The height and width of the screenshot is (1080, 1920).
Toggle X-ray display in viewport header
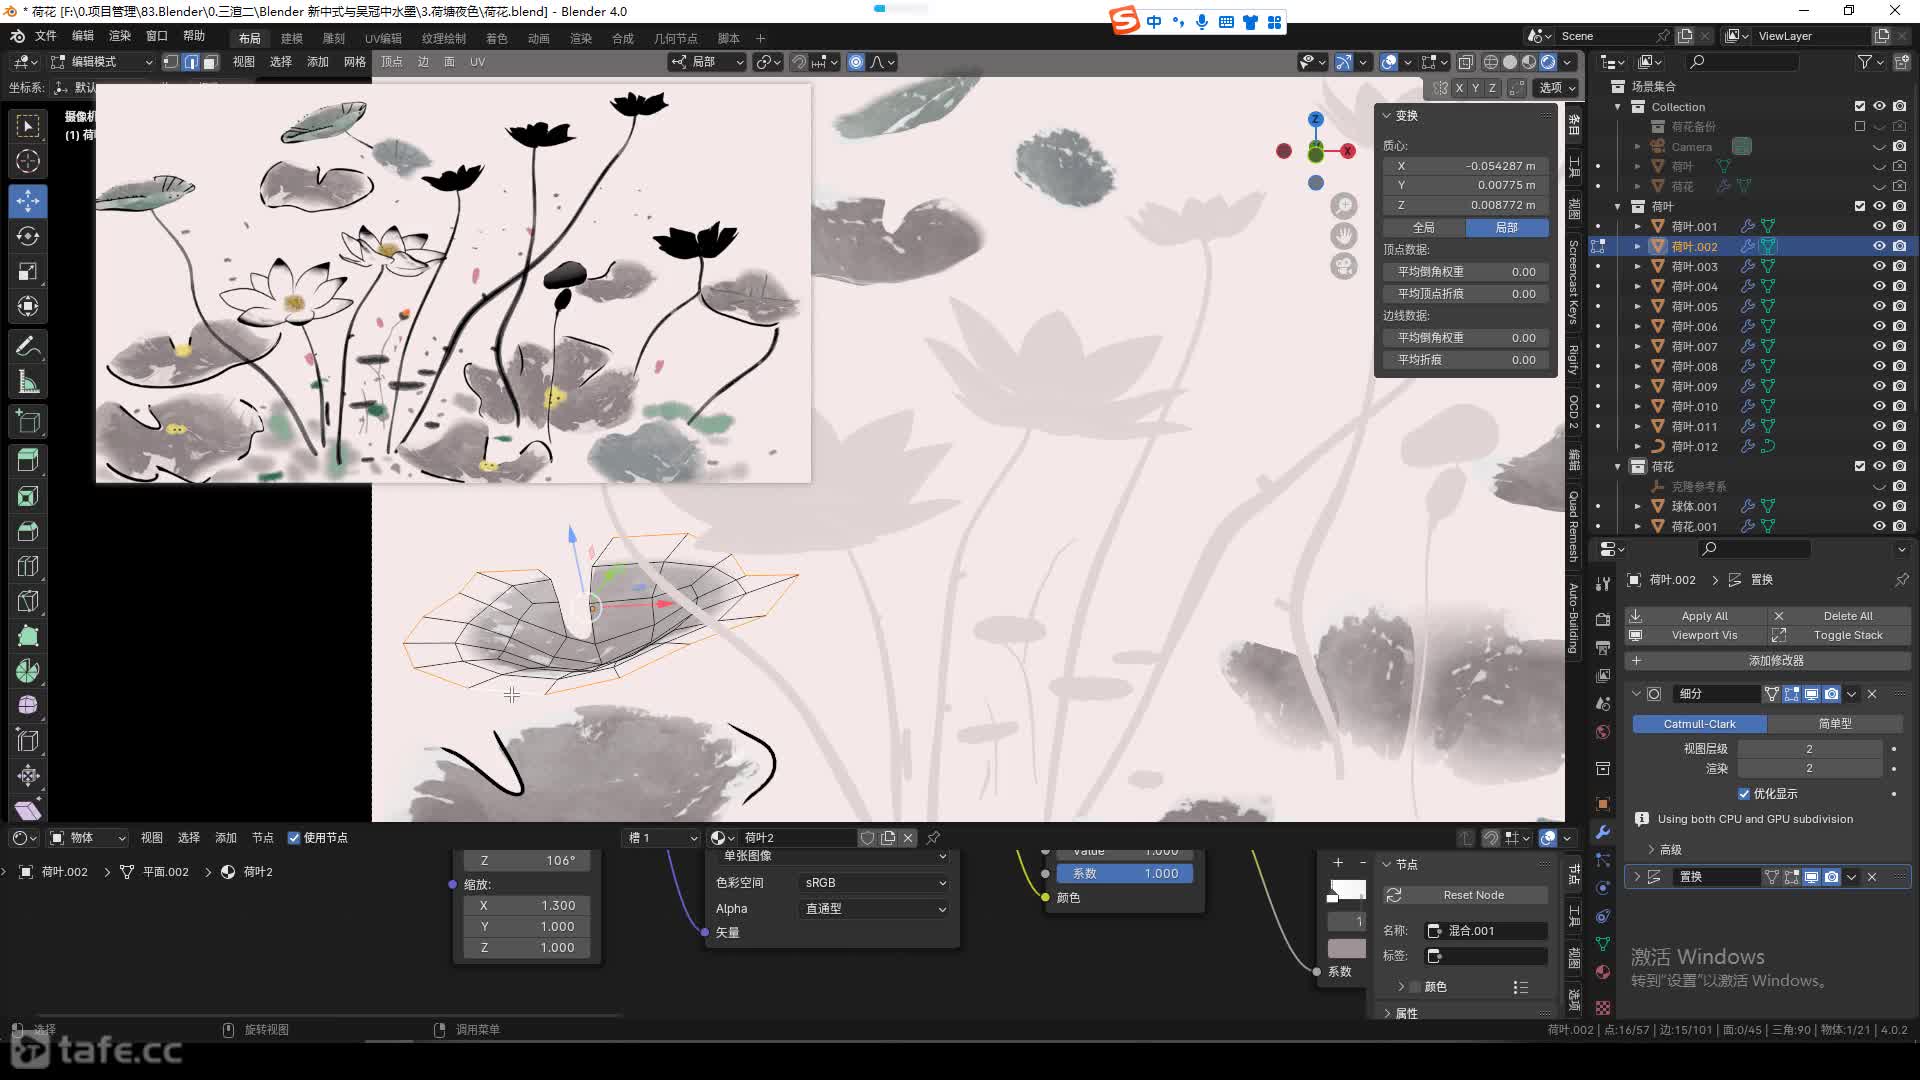(x=1466, y=62)
